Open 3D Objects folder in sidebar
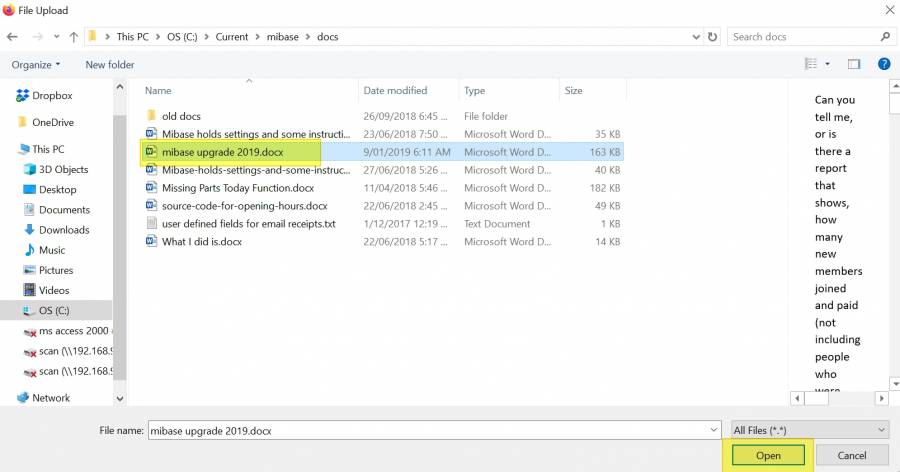Image resolution: width=900 pixels, height=472 pixels. coord(63,169)
